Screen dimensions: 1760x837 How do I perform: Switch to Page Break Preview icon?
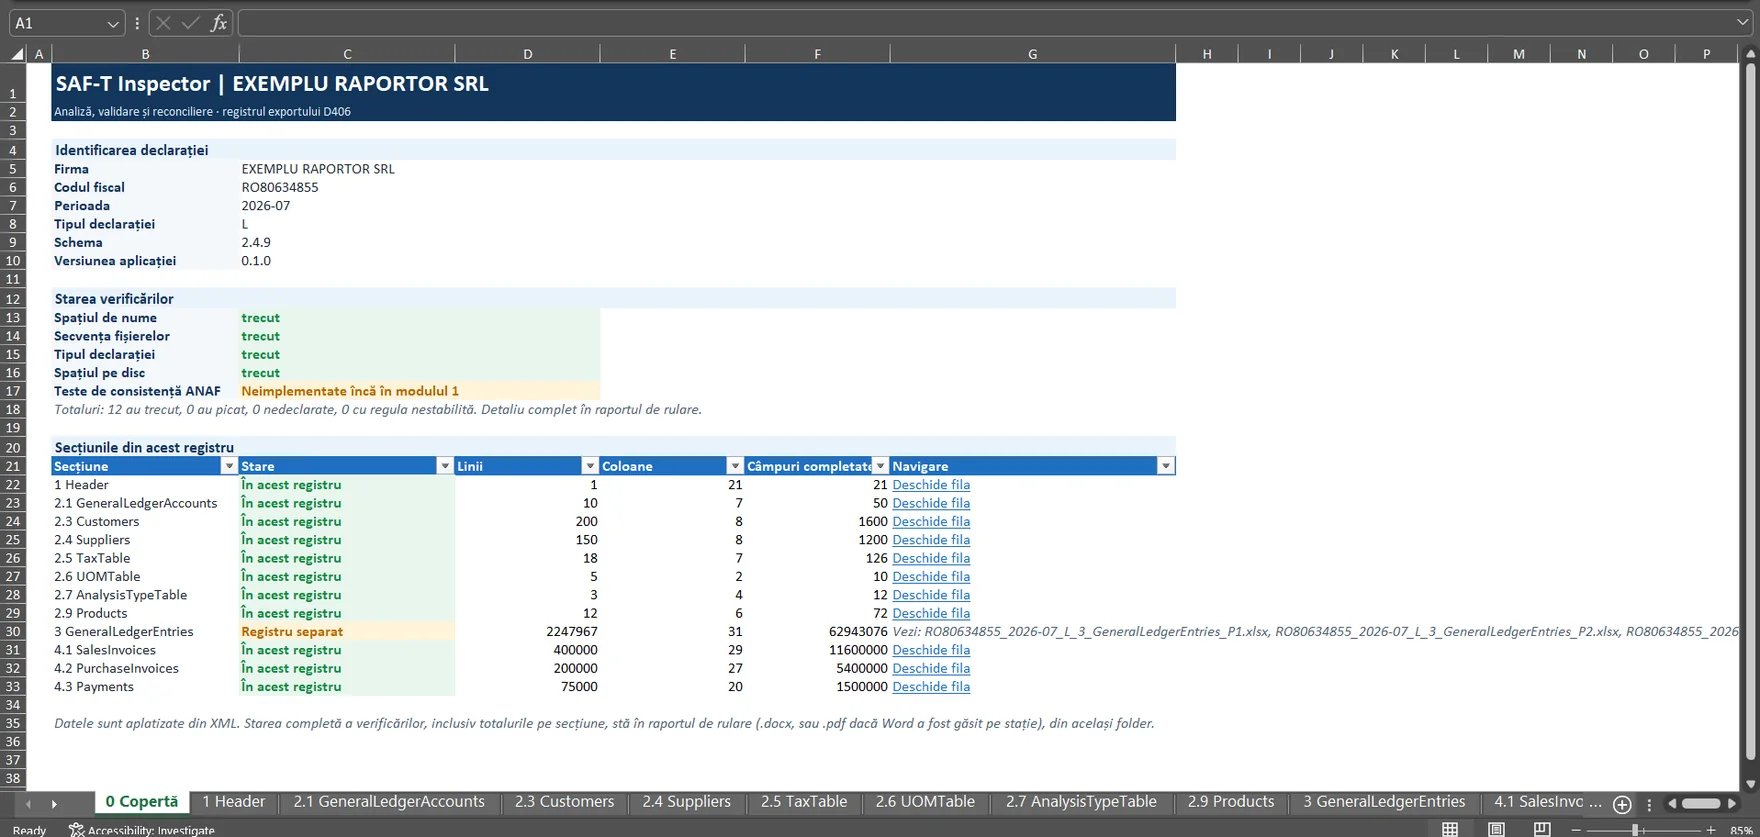(1542, 829)
